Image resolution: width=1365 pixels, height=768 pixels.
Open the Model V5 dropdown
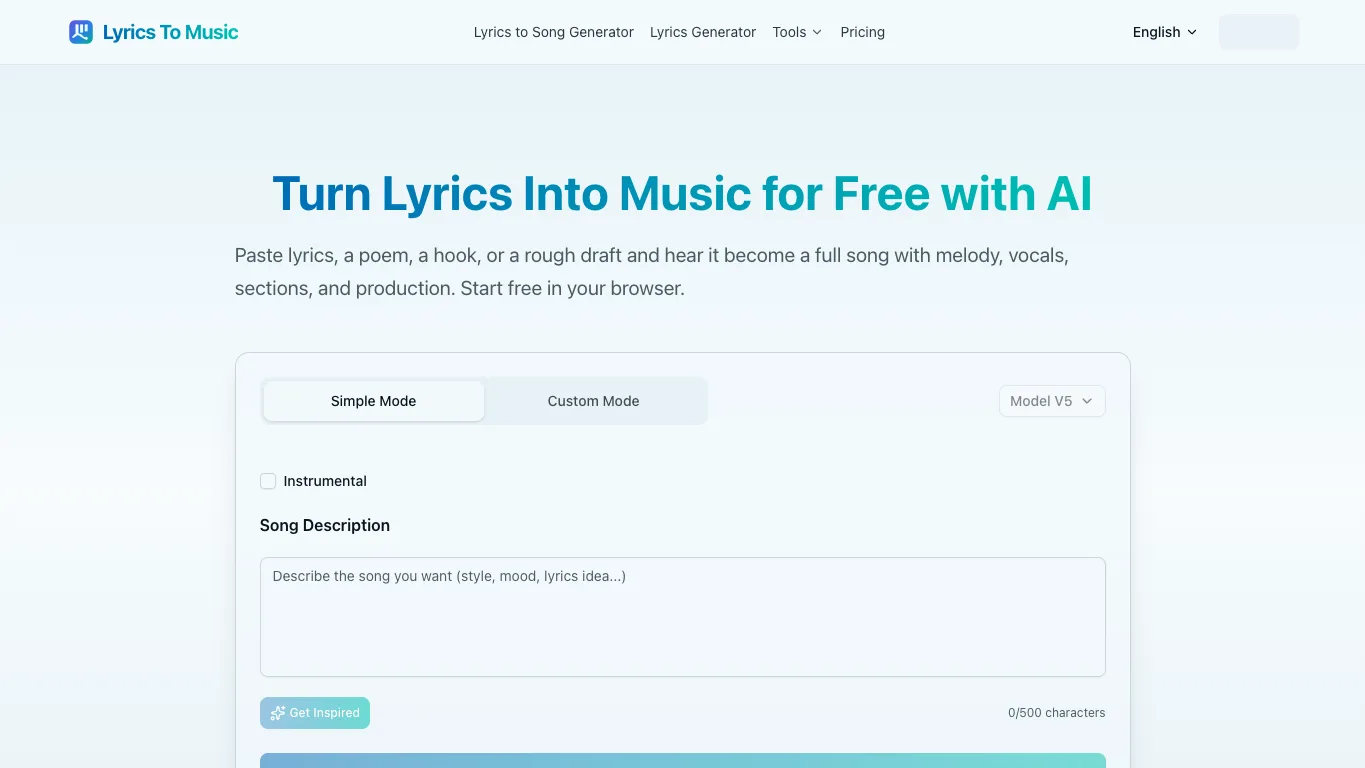1052,401
